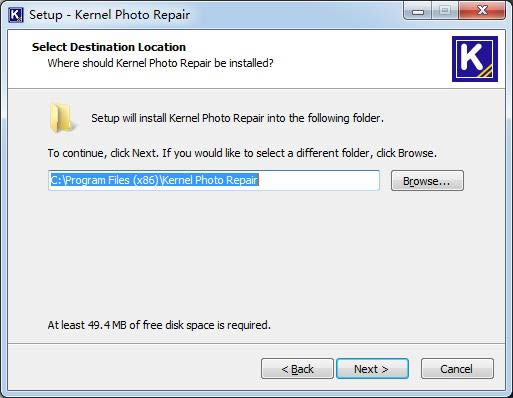Click blank white space inside the path field
The height and width of the screenshot is (398, 513).
tap(318, 180)
